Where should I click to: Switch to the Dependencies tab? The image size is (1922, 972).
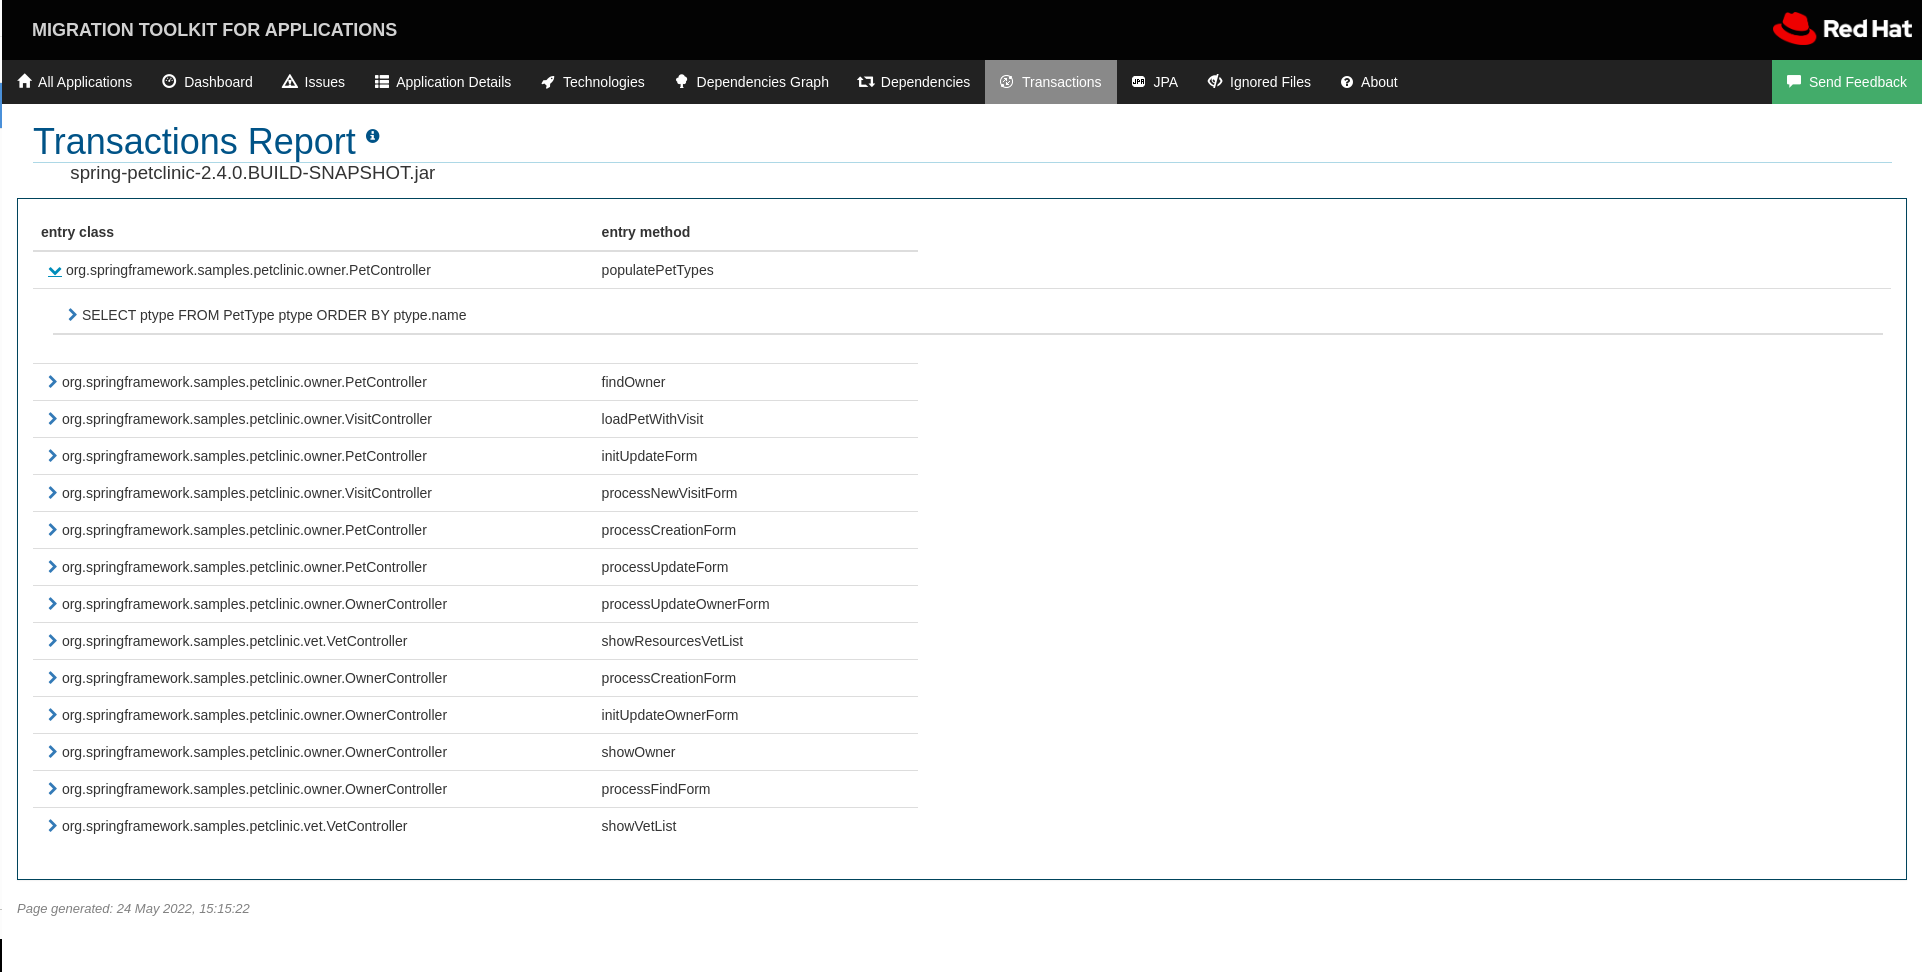point(912,81)
